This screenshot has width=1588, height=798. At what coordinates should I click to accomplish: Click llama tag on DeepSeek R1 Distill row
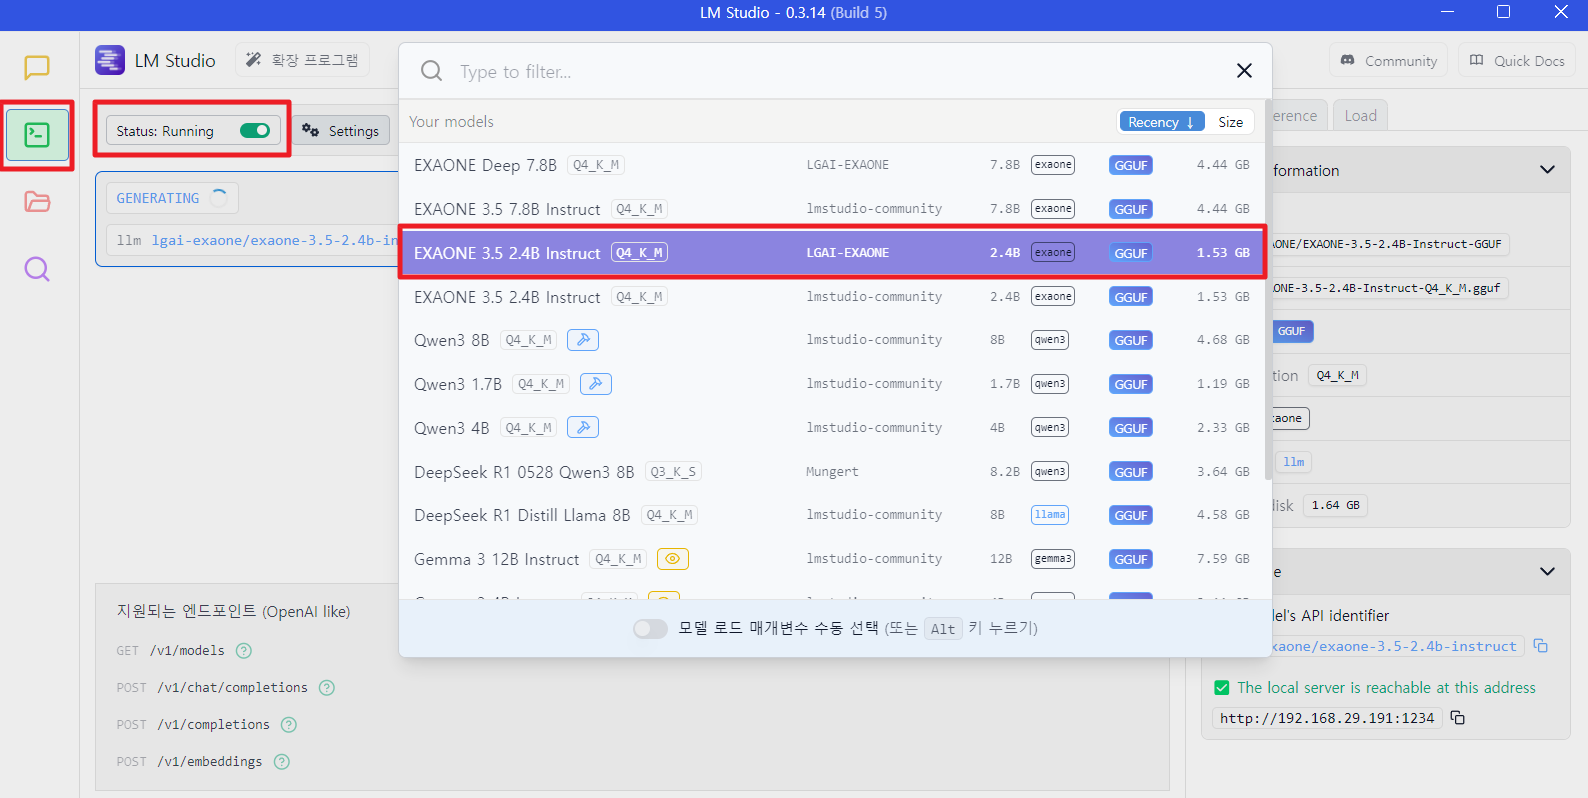coord(1050,515)
